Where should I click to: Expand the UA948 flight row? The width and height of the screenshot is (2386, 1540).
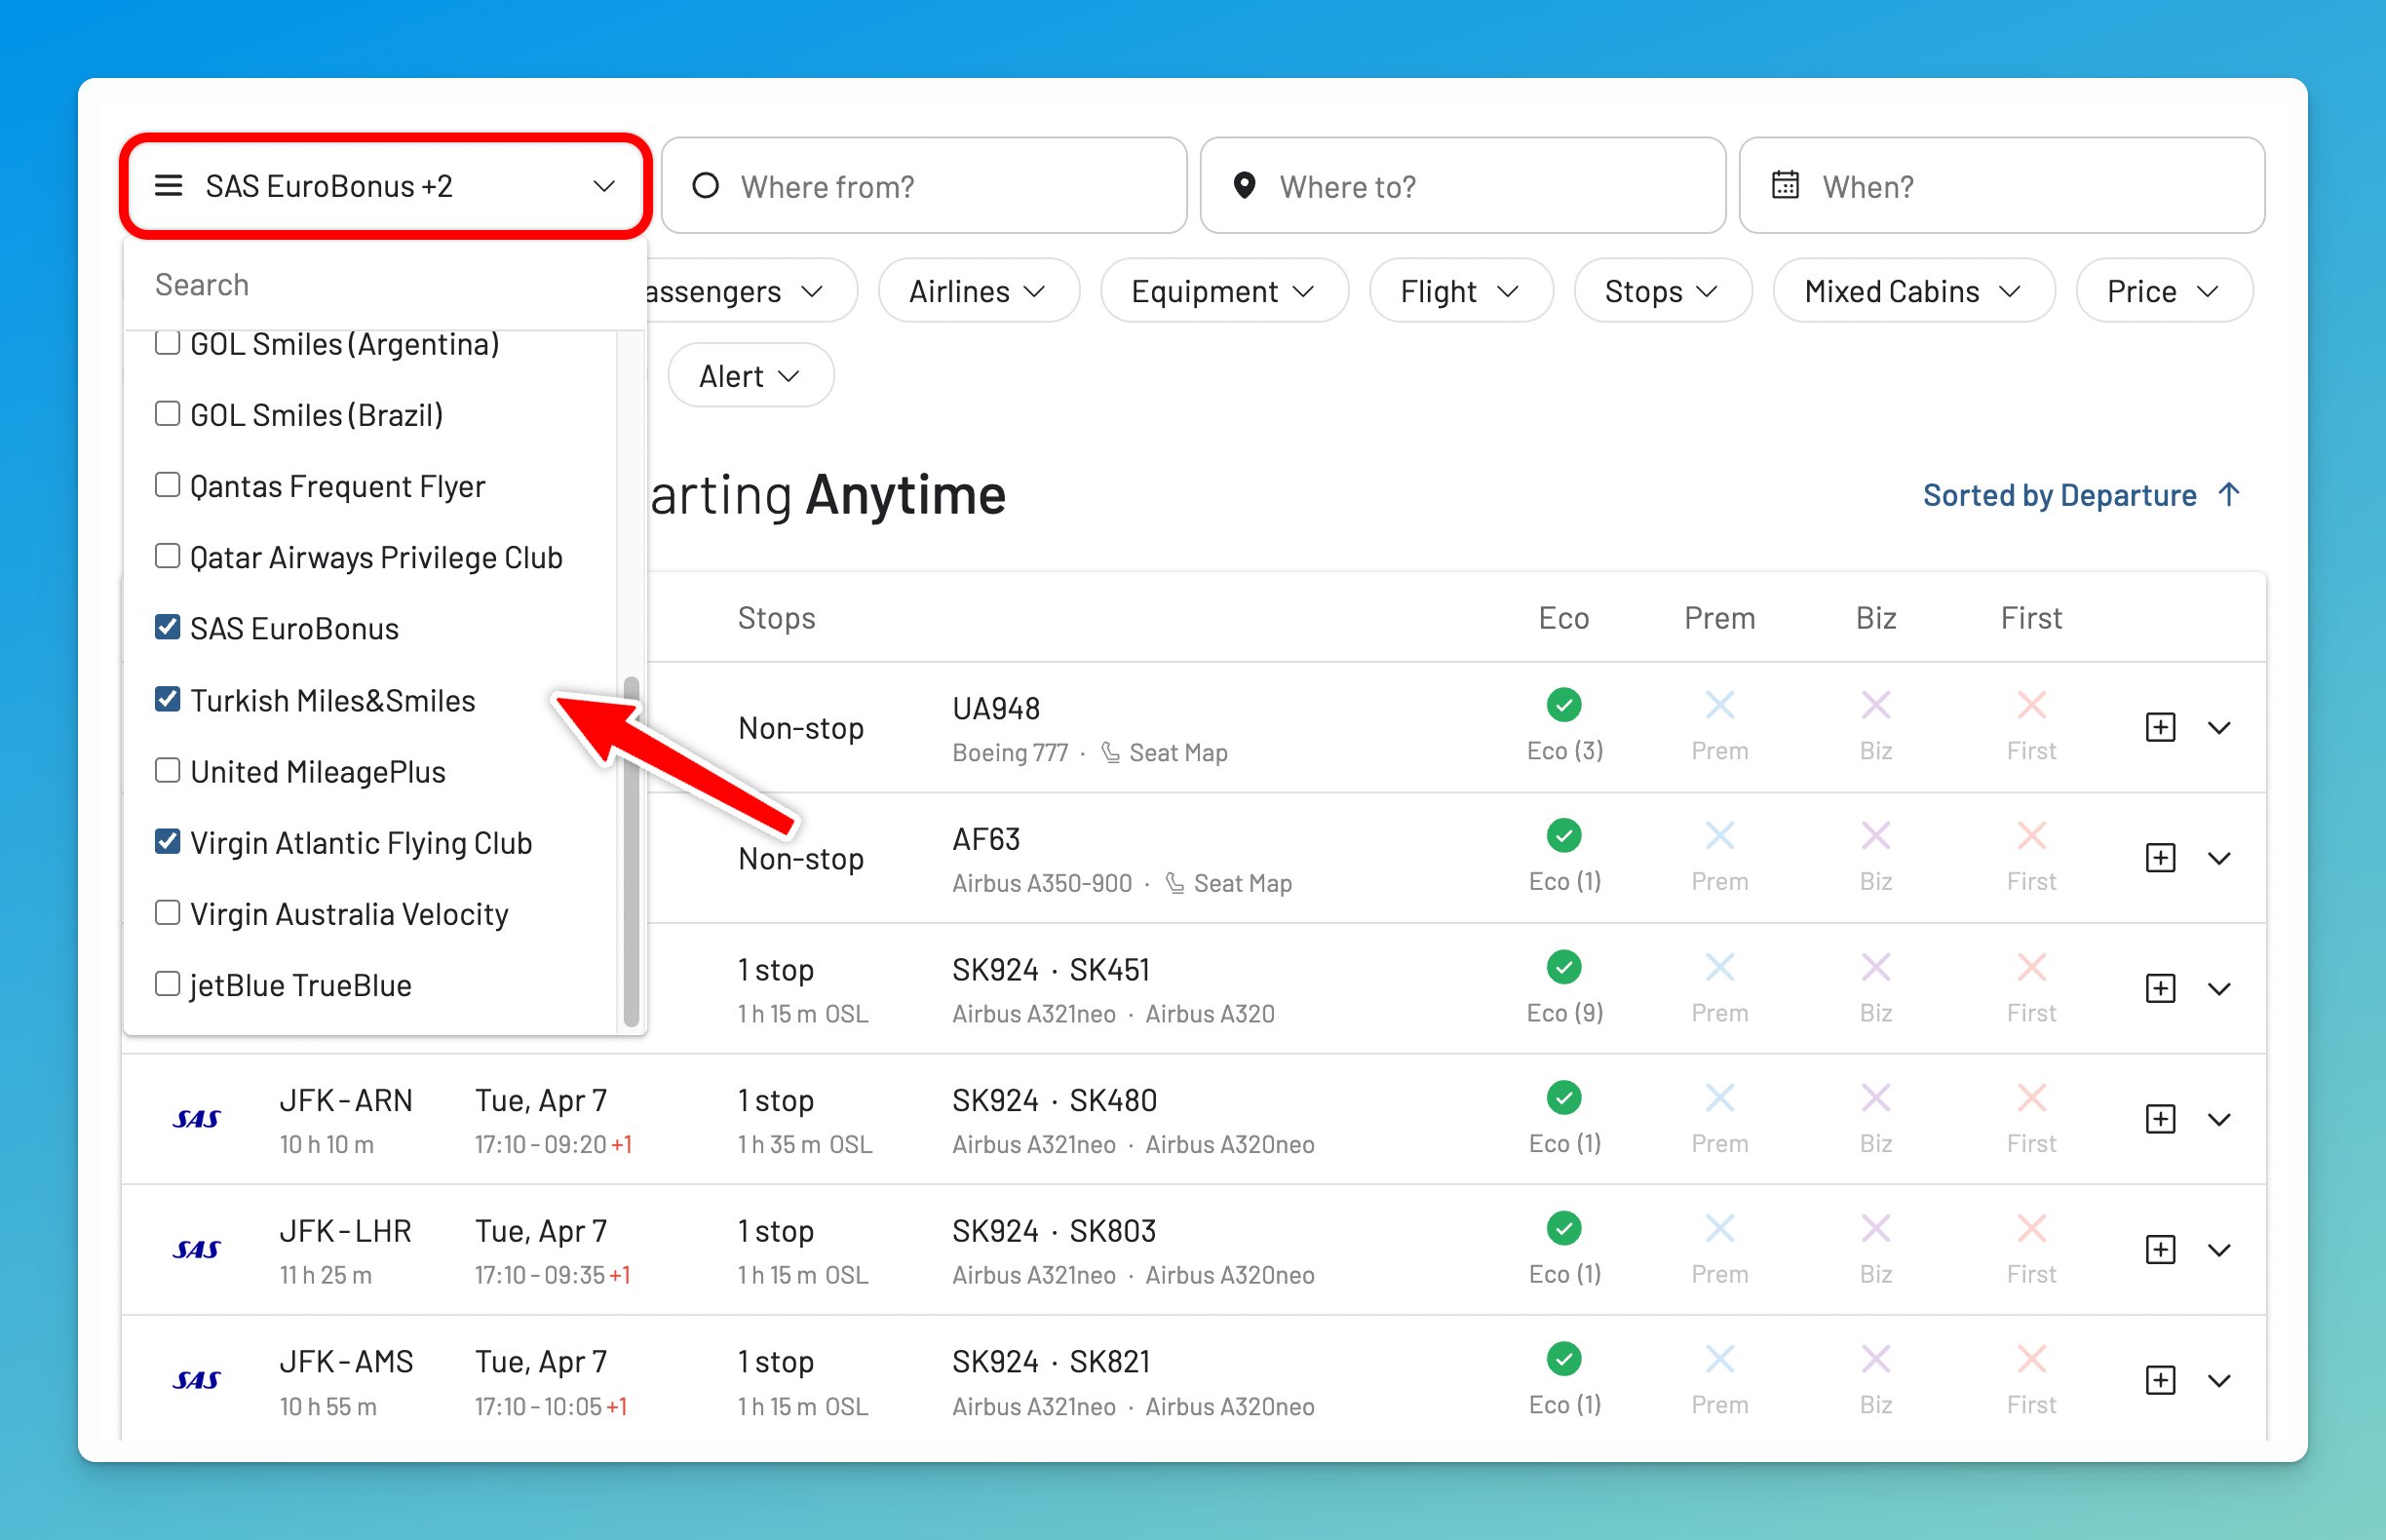click(2219, 728)
